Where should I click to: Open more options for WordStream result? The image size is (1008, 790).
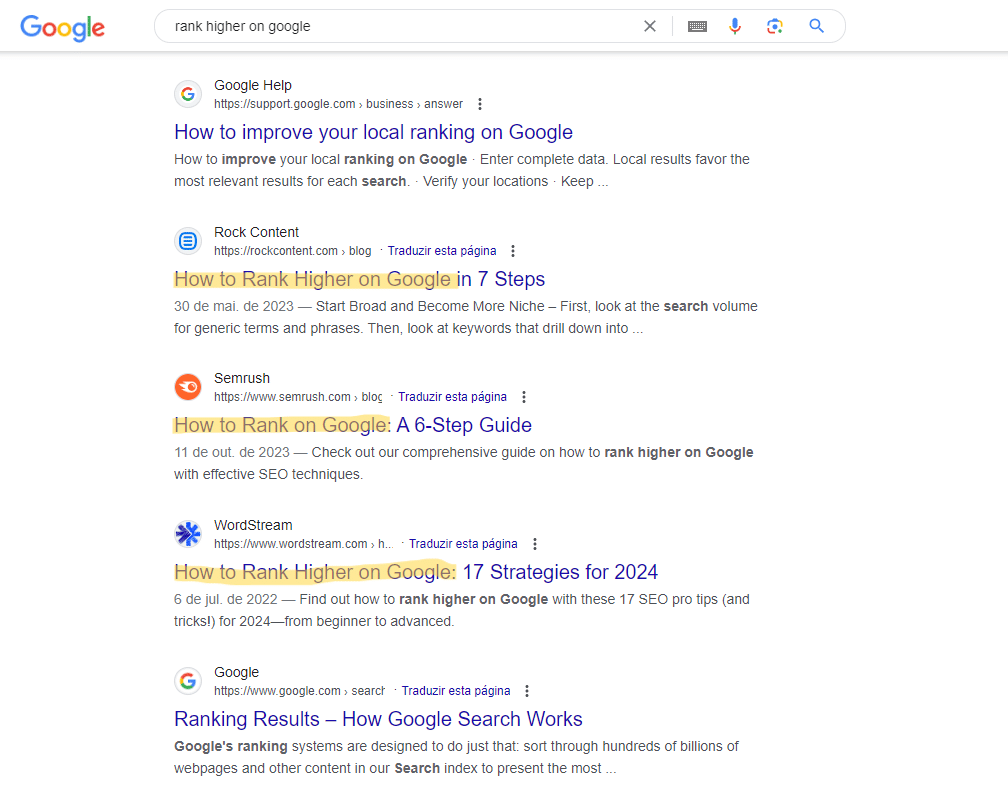[x=535, y=544]
